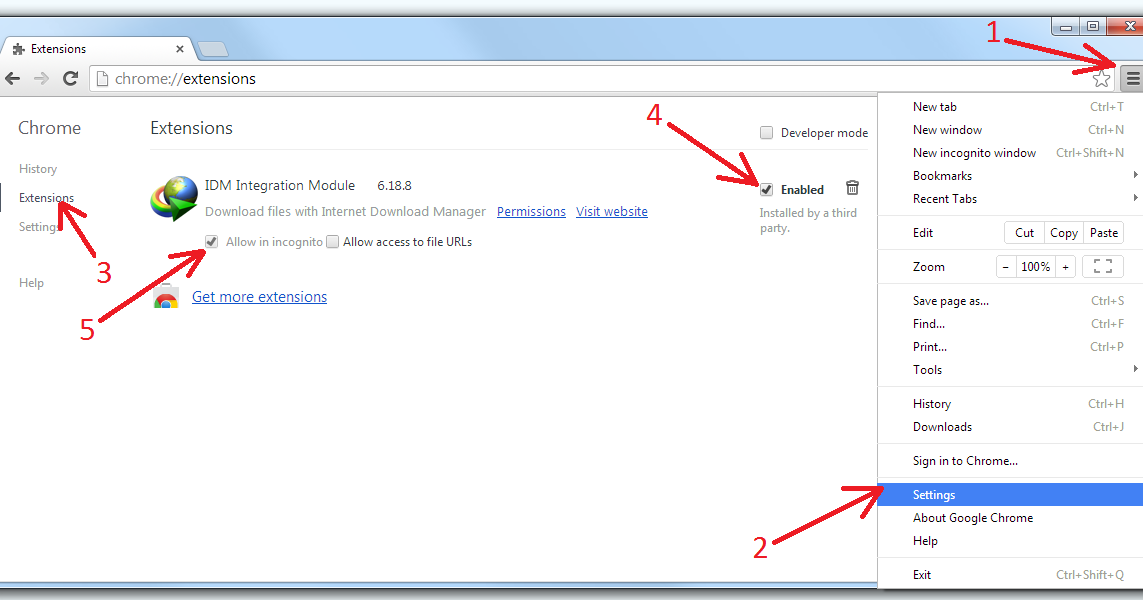This screenshot has width=1143, height=600.
Task: Open a new tab with tab-strip button
Action: coord(213,50)
